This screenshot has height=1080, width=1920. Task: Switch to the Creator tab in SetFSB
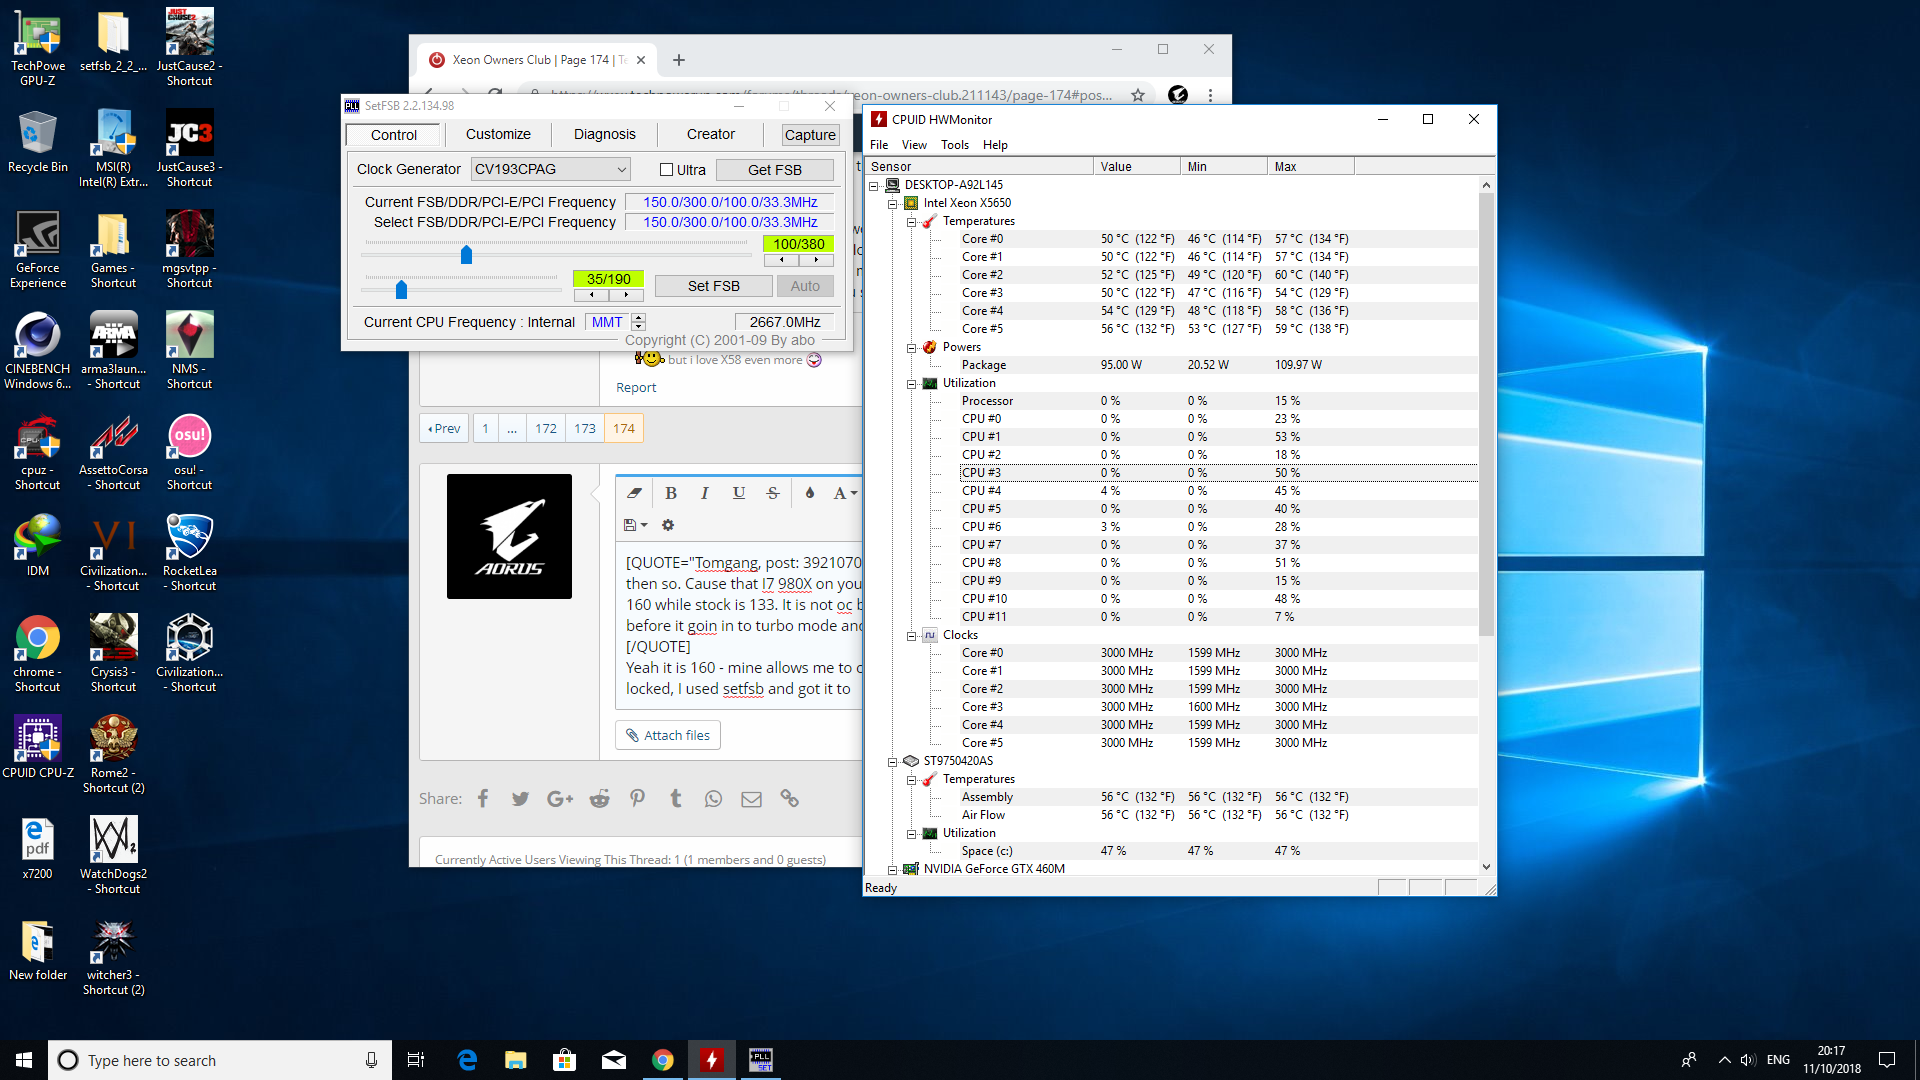coord(710,134)
